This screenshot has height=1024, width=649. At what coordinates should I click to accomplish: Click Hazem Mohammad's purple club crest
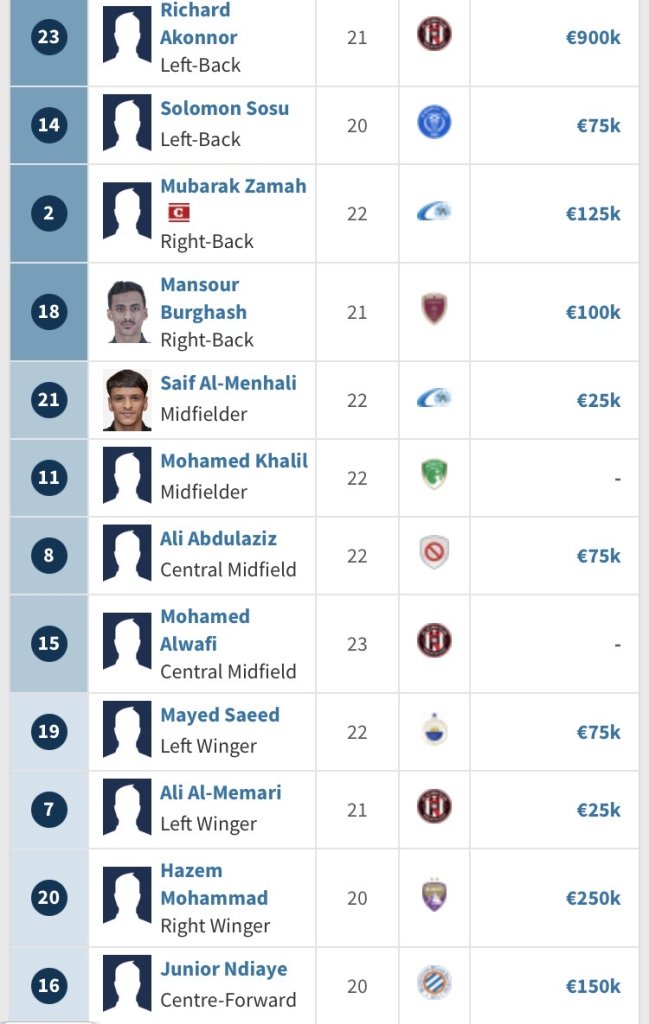434,895
